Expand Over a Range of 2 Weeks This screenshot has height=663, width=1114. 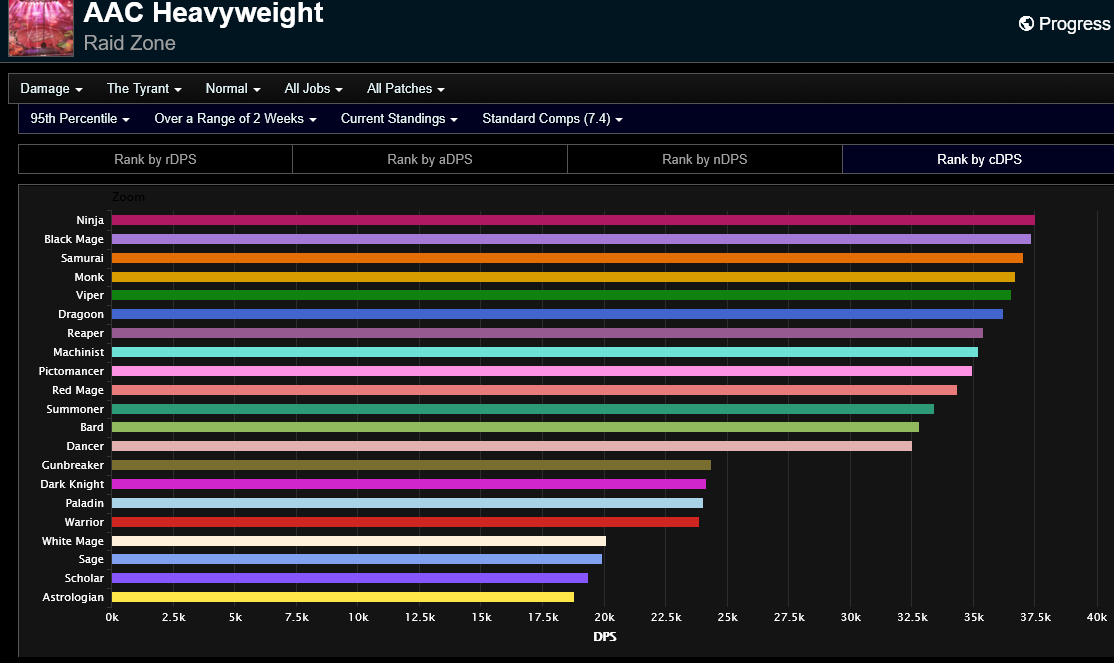click(x=235, y=119)
